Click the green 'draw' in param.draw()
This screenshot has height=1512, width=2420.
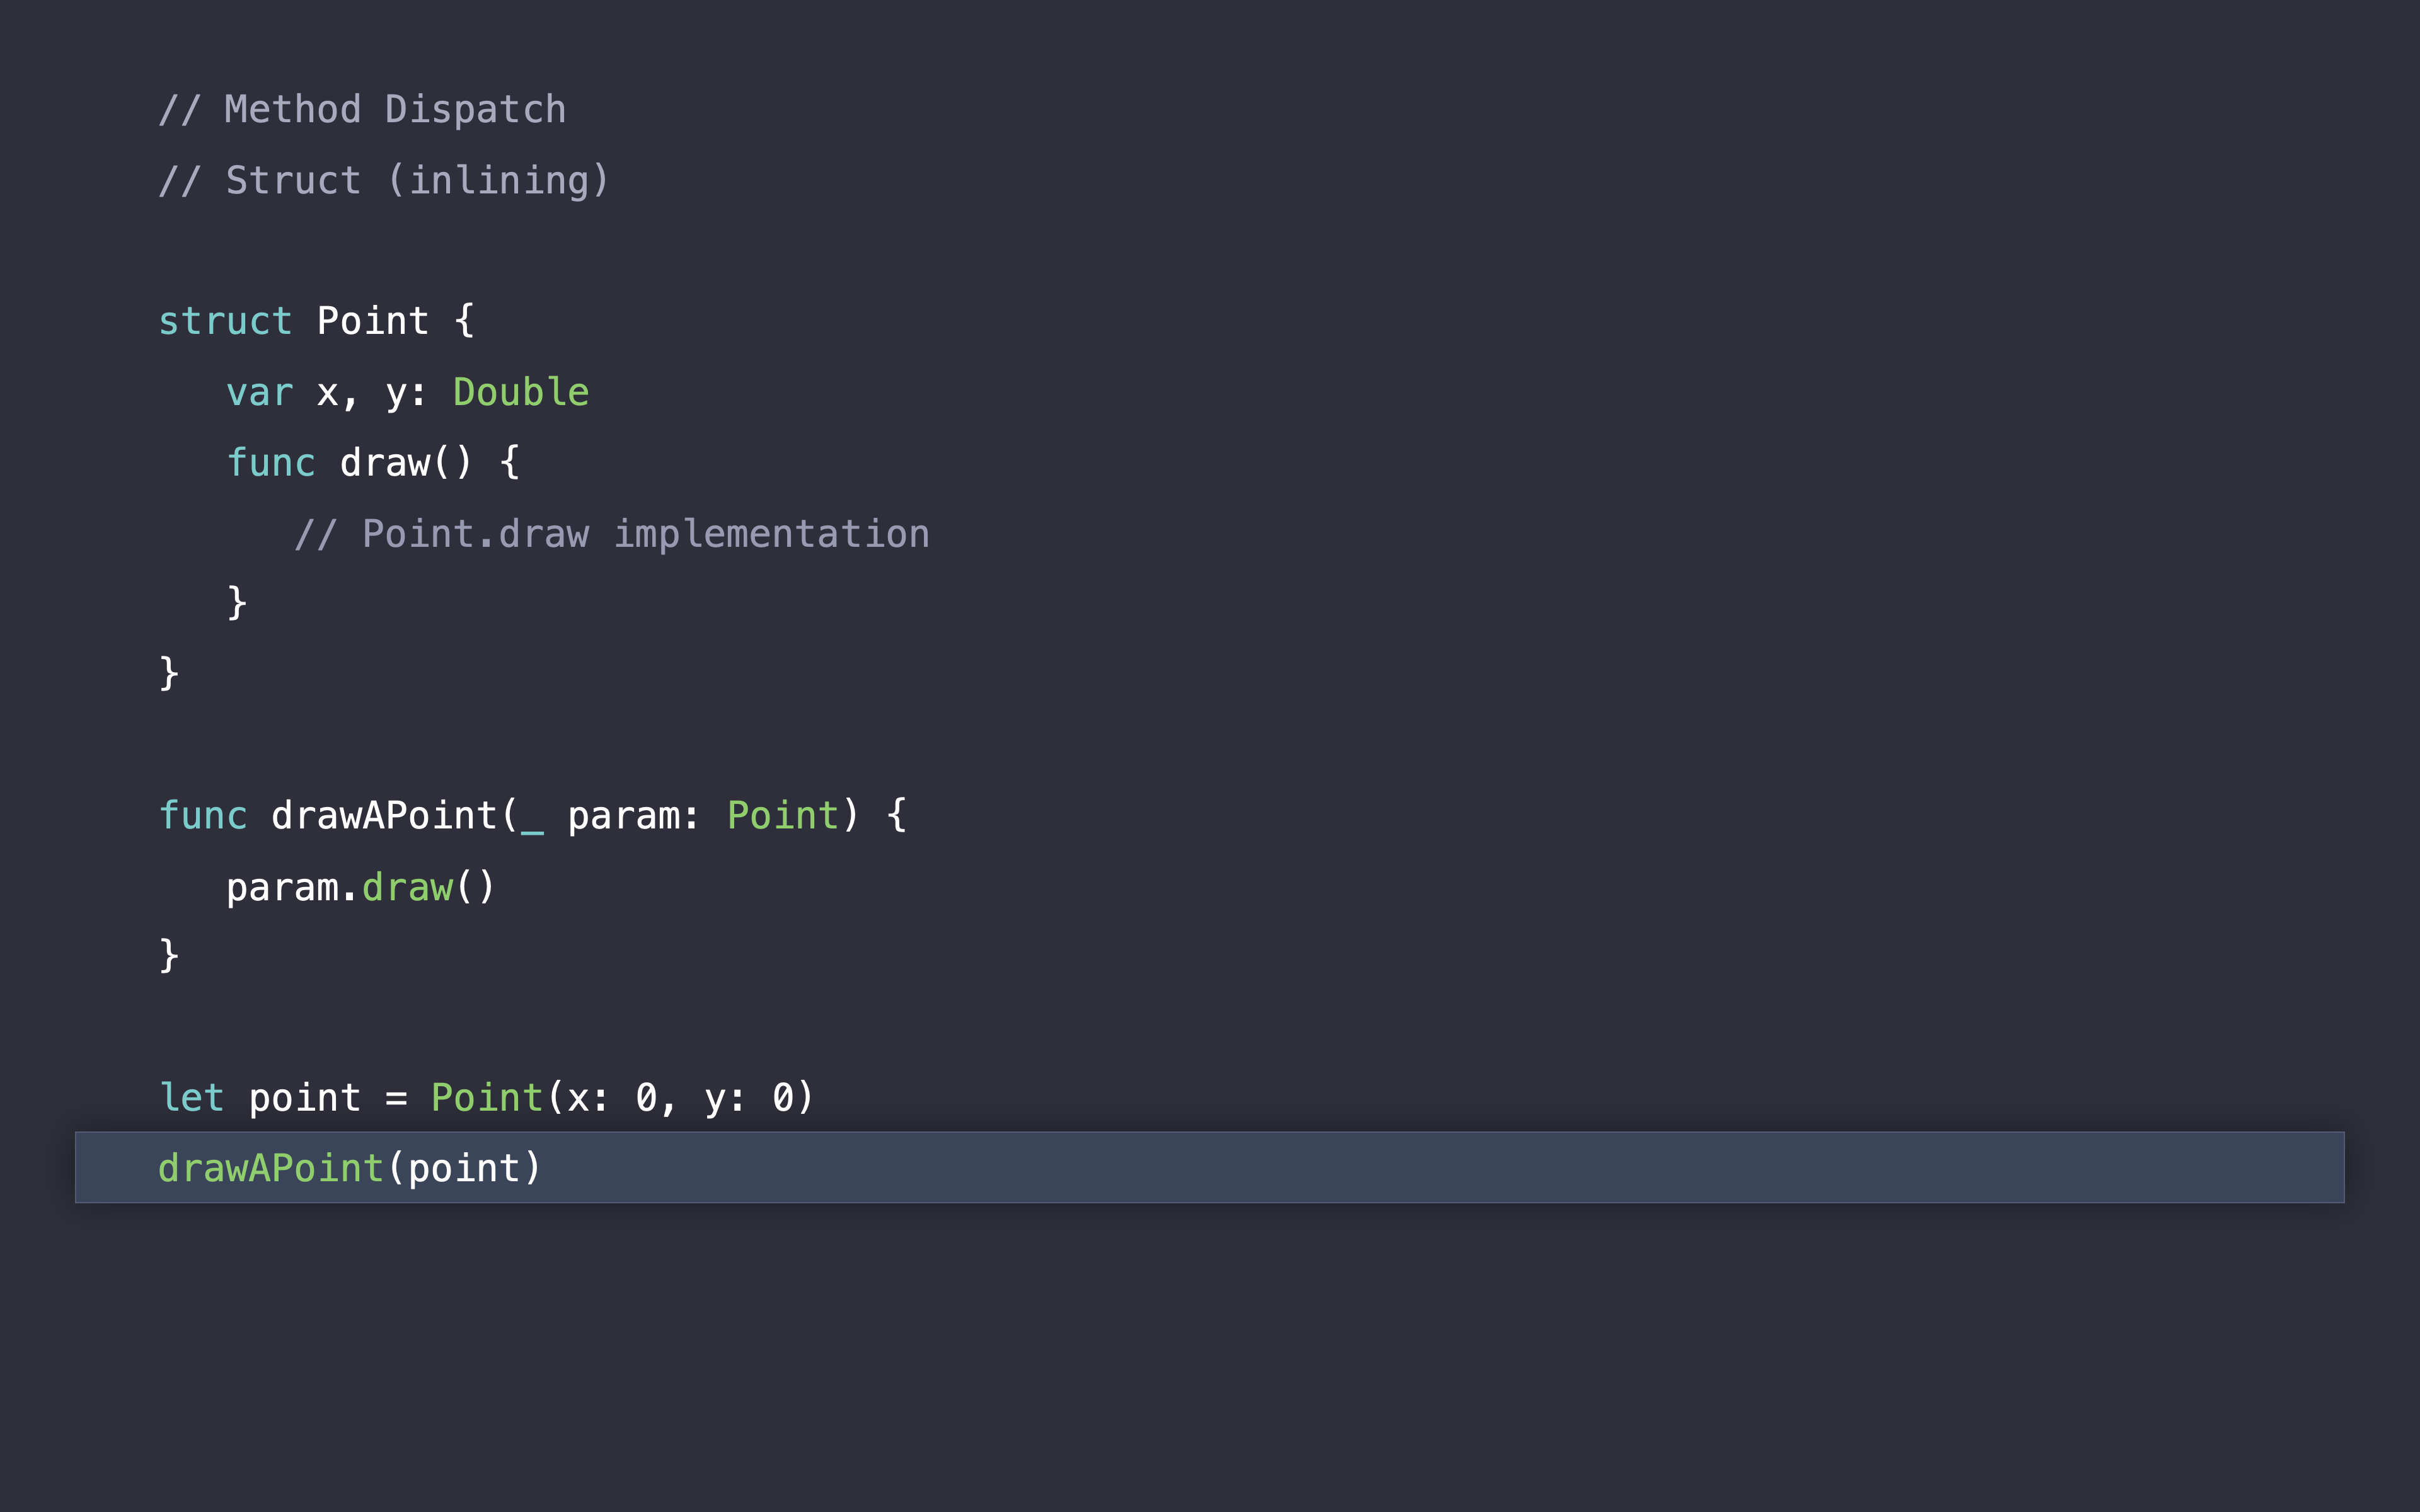pos(407,887)
